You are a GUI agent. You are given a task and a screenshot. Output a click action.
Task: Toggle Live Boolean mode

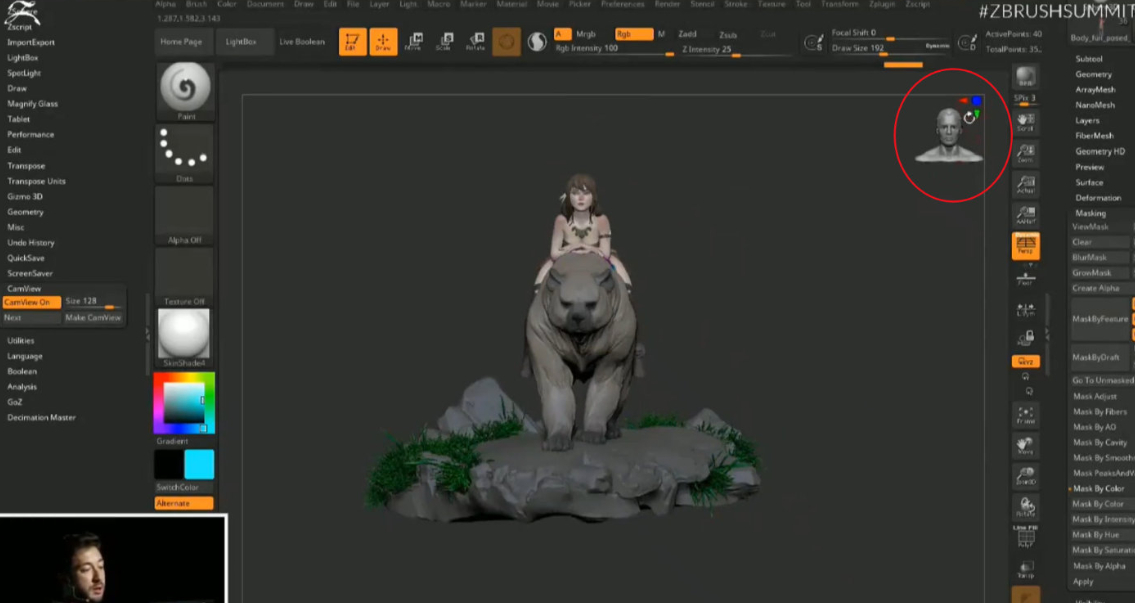tap(302, 42)
